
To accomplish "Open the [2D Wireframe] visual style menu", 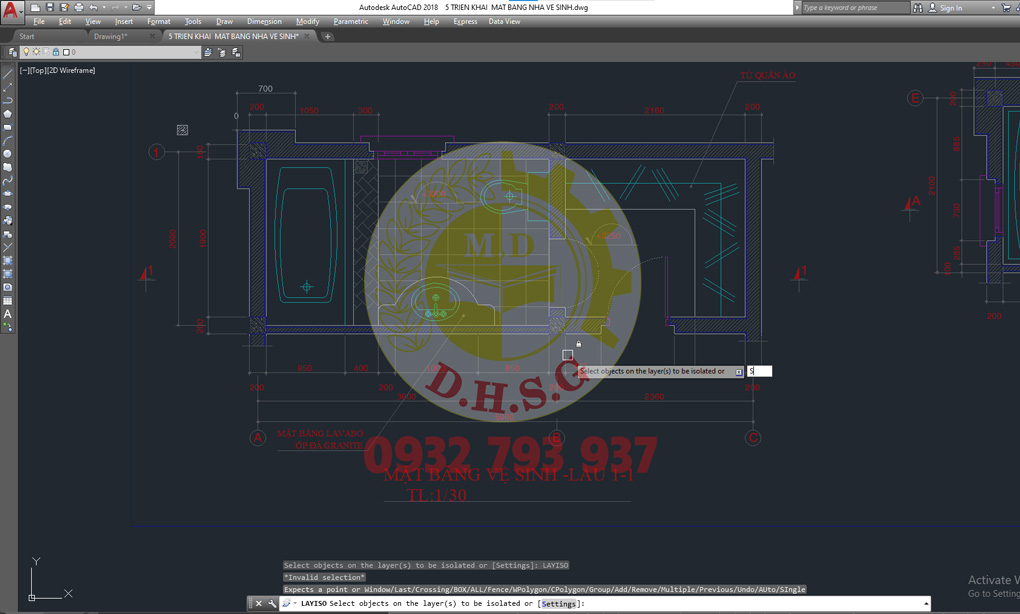I will point(72,70).
